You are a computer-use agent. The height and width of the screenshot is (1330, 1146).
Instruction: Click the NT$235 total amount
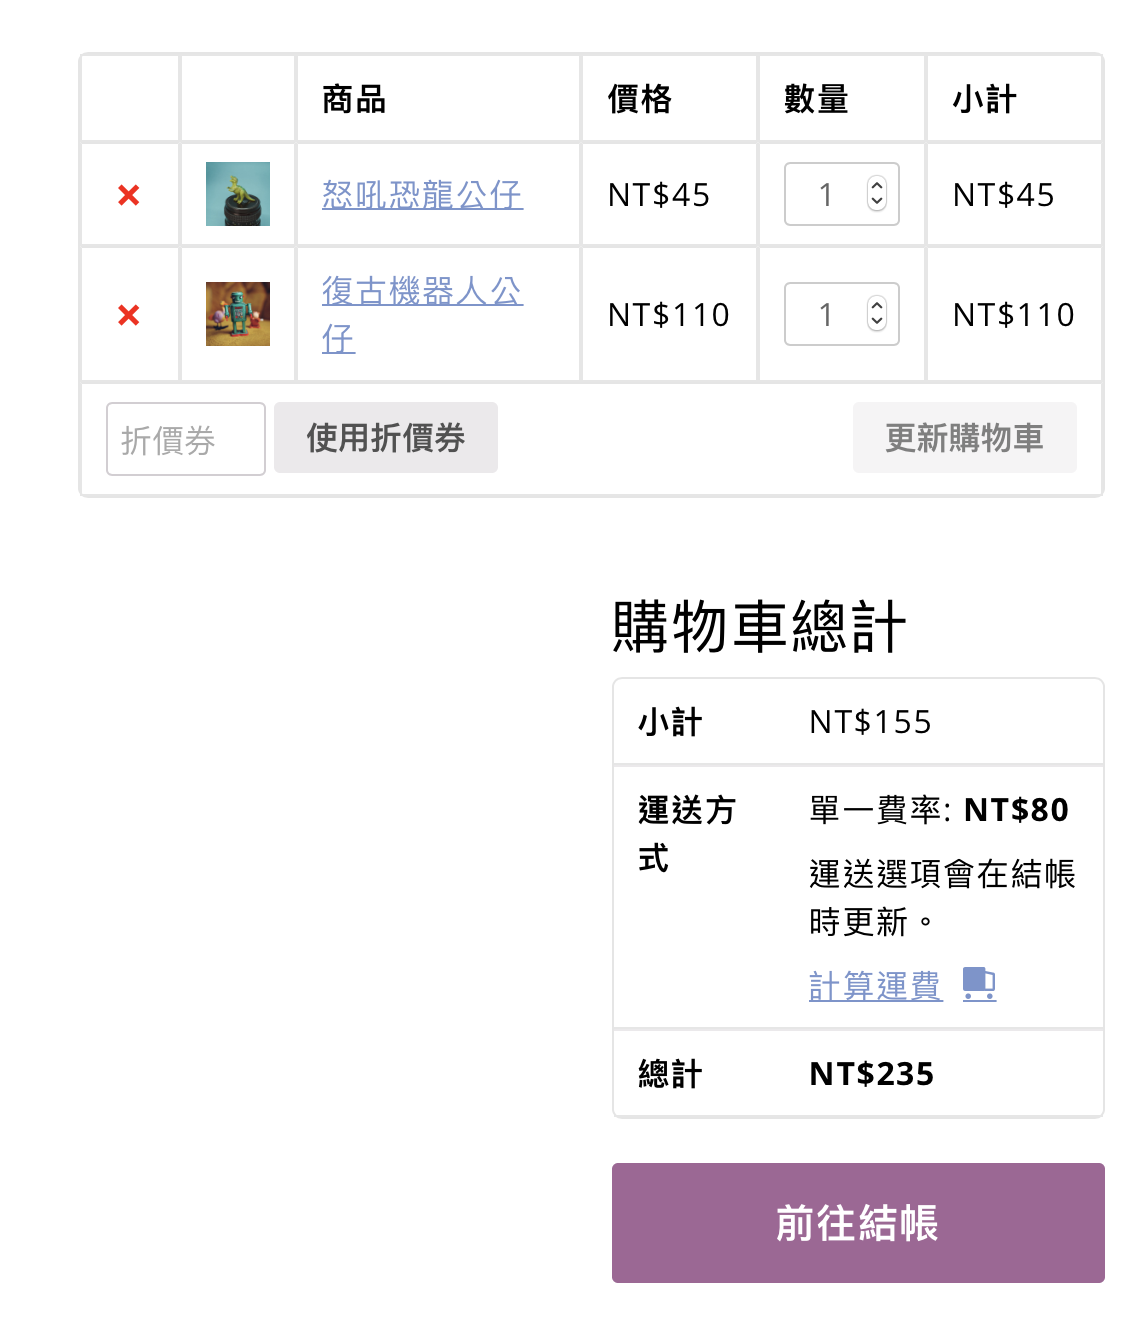pyautogui.click(x=871, y=1074)
